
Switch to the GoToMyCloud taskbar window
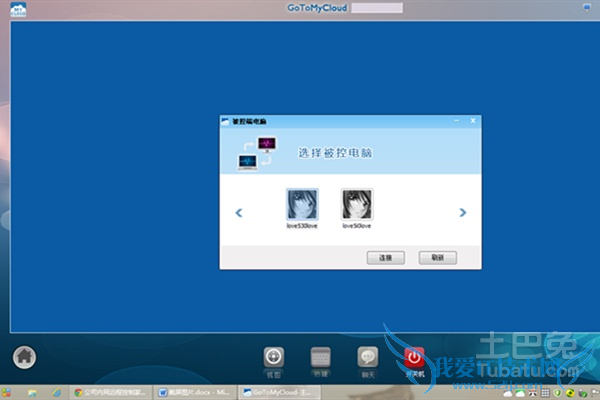tap(279, 392)
